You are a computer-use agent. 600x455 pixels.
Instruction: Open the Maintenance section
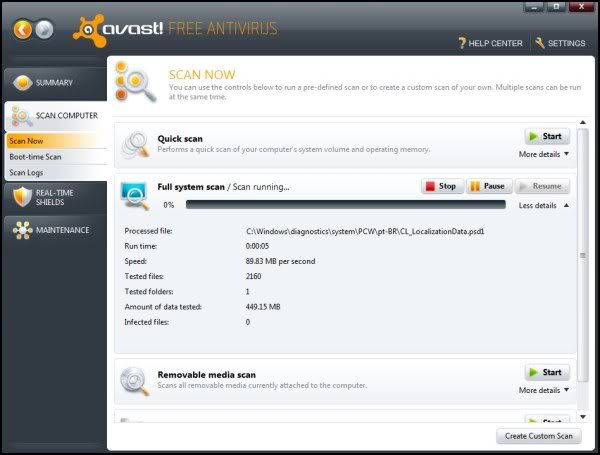(x=55, y=230)
